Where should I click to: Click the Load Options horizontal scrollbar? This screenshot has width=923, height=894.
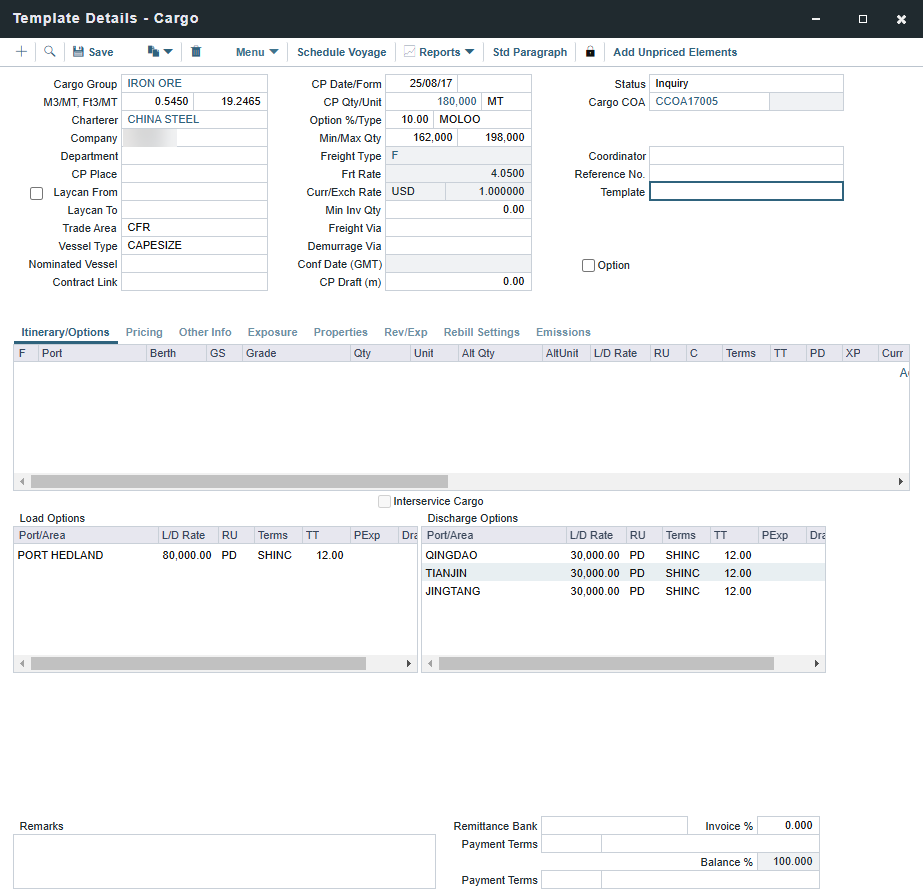198,663
